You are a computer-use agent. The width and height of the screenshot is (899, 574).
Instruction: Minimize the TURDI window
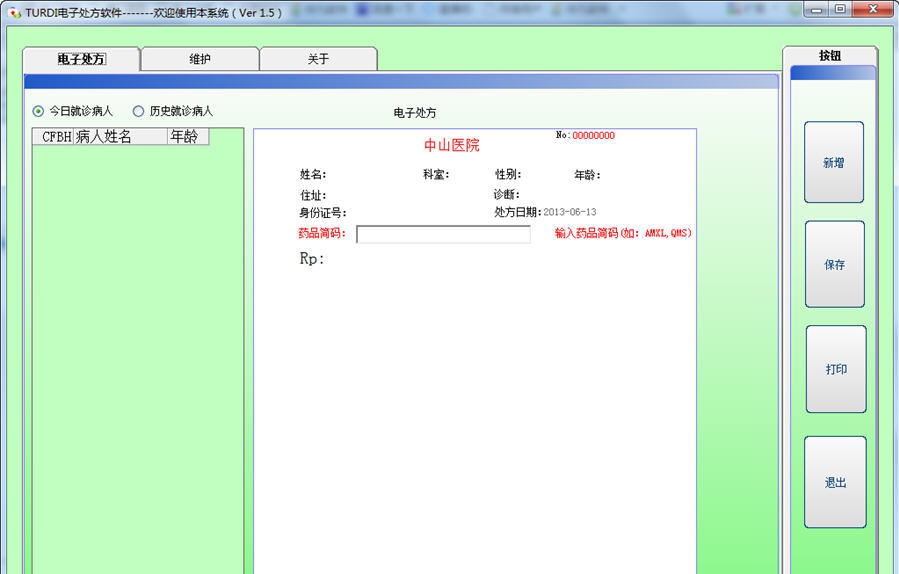tap(816, 9)
